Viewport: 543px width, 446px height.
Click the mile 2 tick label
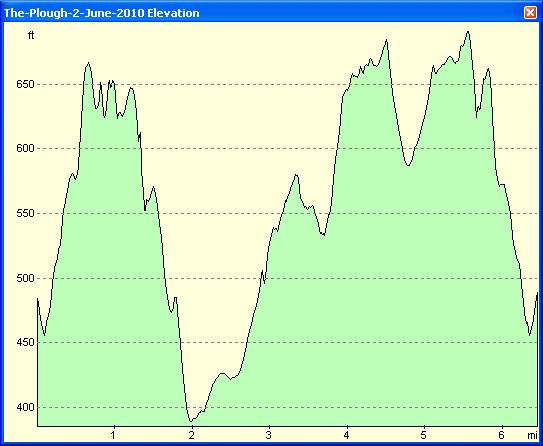192,435
